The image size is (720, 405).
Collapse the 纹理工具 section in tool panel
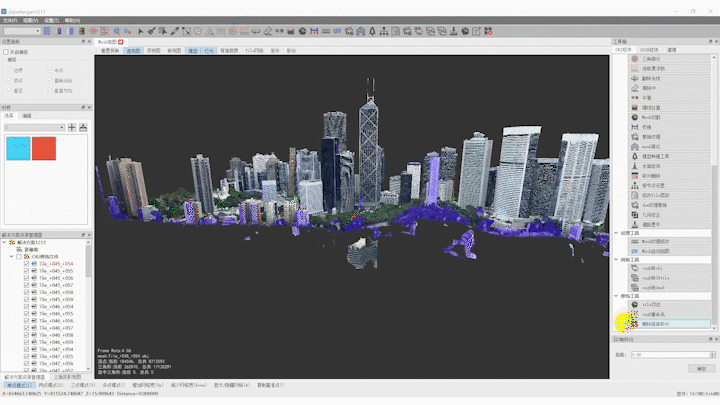pos(616,233)
